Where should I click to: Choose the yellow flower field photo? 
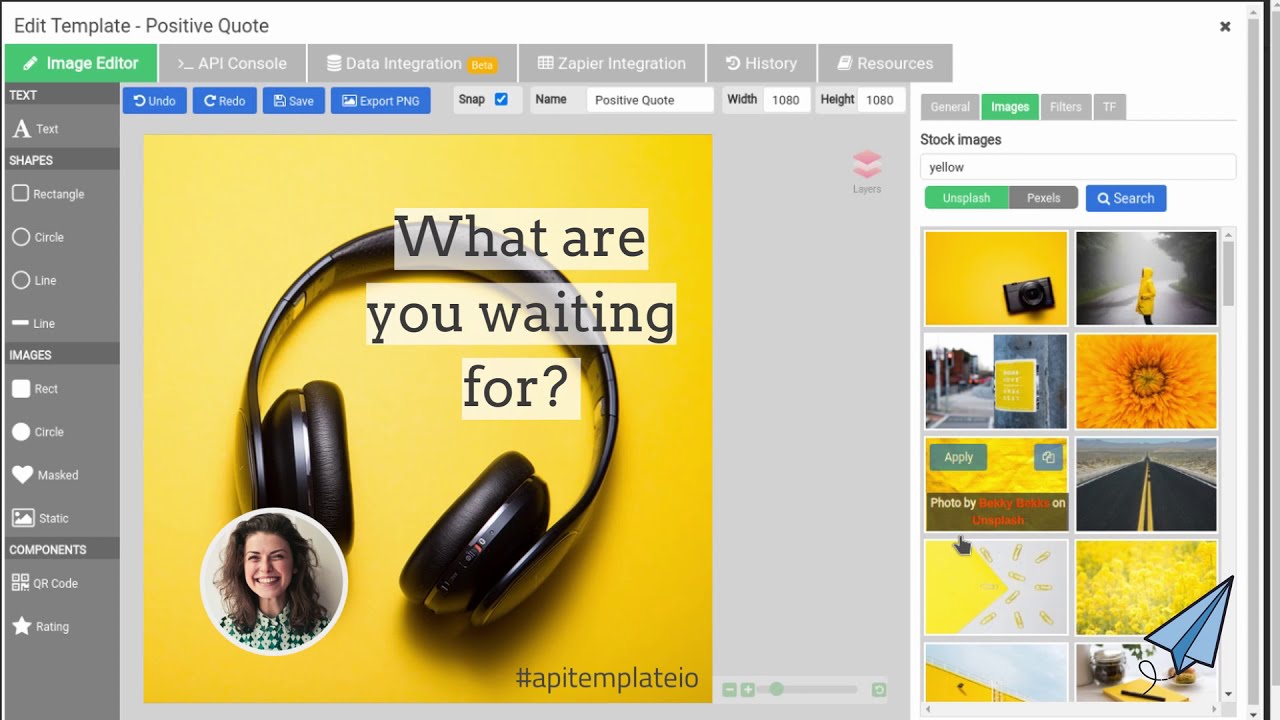1146,587
